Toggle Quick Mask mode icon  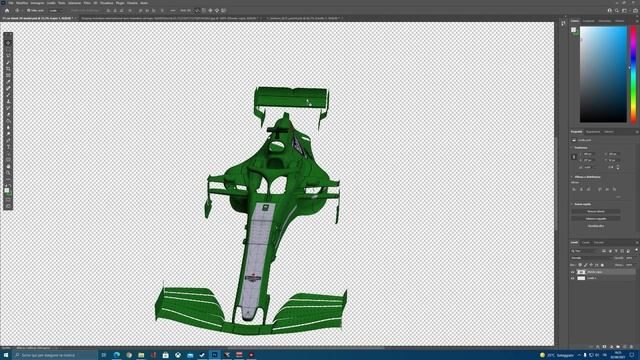[8, 200]
